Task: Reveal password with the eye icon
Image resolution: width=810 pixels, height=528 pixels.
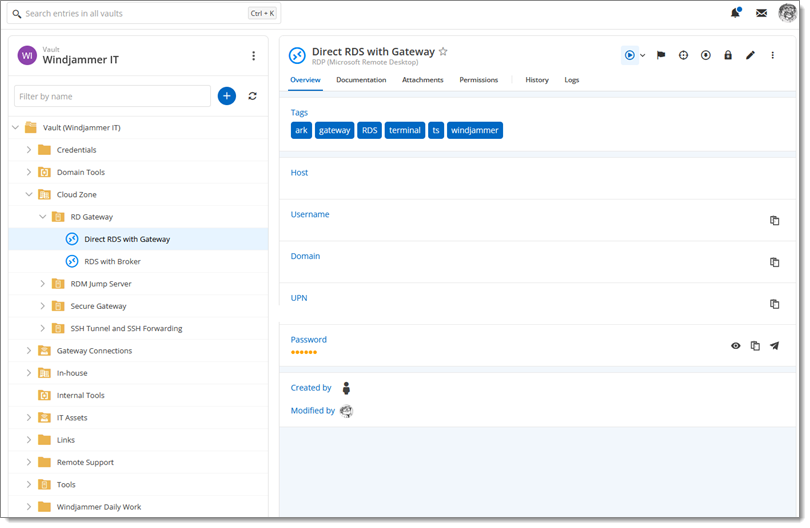Action: click(x=736, y=346)
